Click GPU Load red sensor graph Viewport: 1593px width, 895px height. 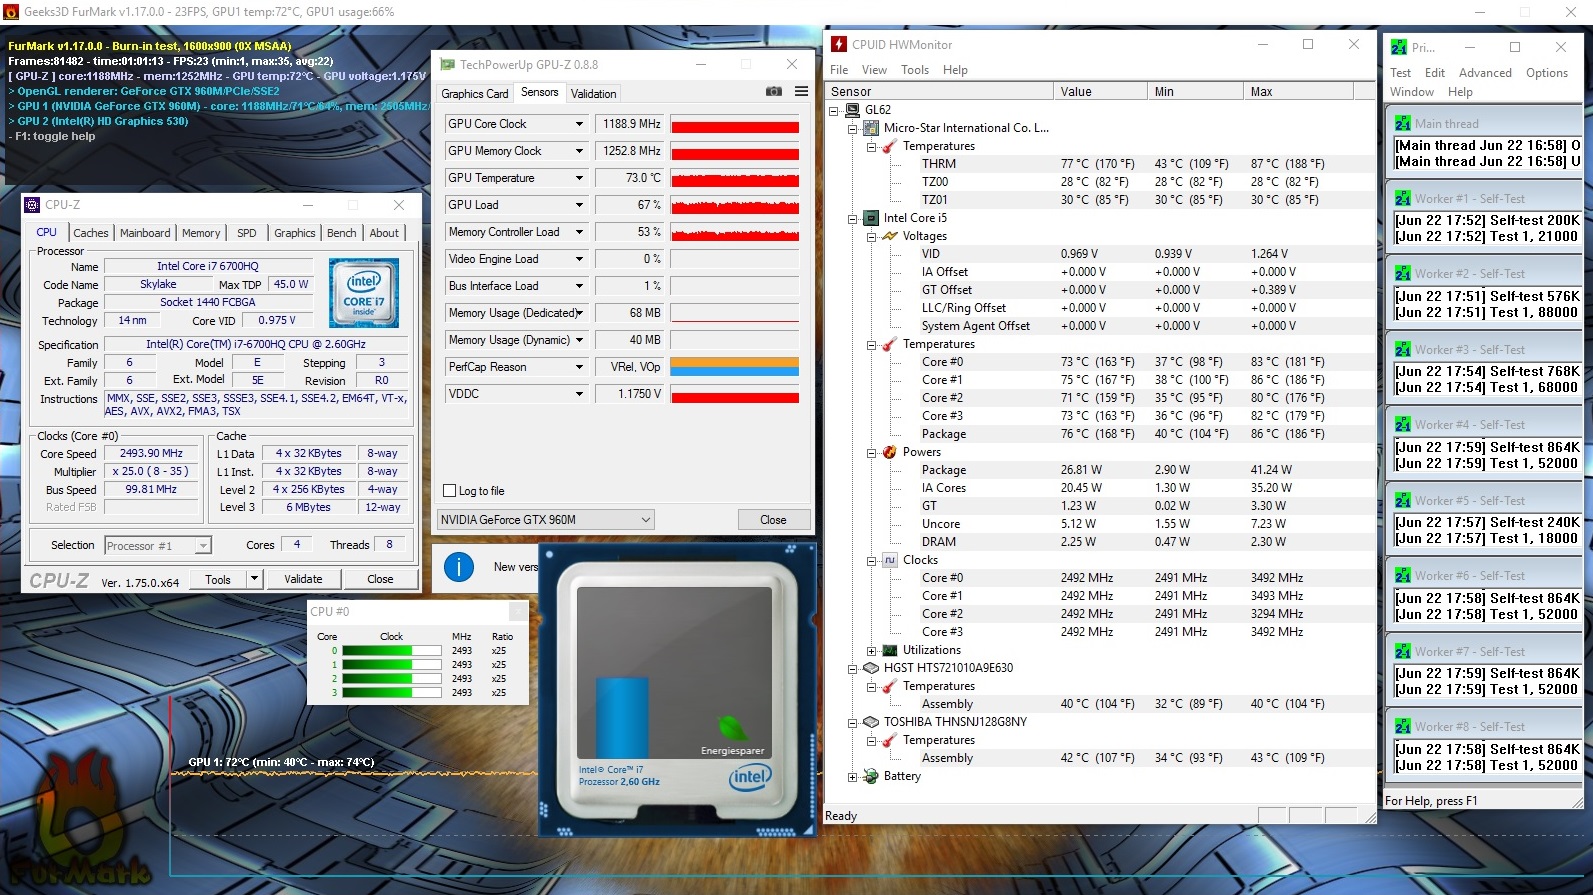coord(735,205)
